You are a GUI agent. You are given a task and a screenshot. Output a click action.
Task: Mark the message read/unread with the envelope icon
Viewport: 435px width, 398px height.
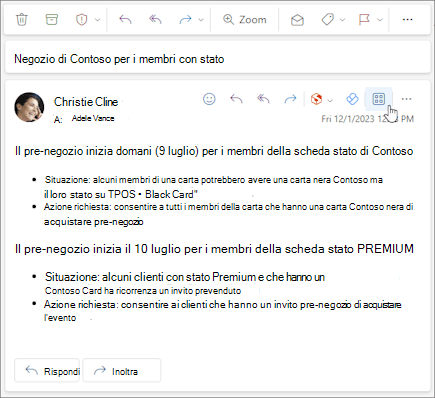297,20
